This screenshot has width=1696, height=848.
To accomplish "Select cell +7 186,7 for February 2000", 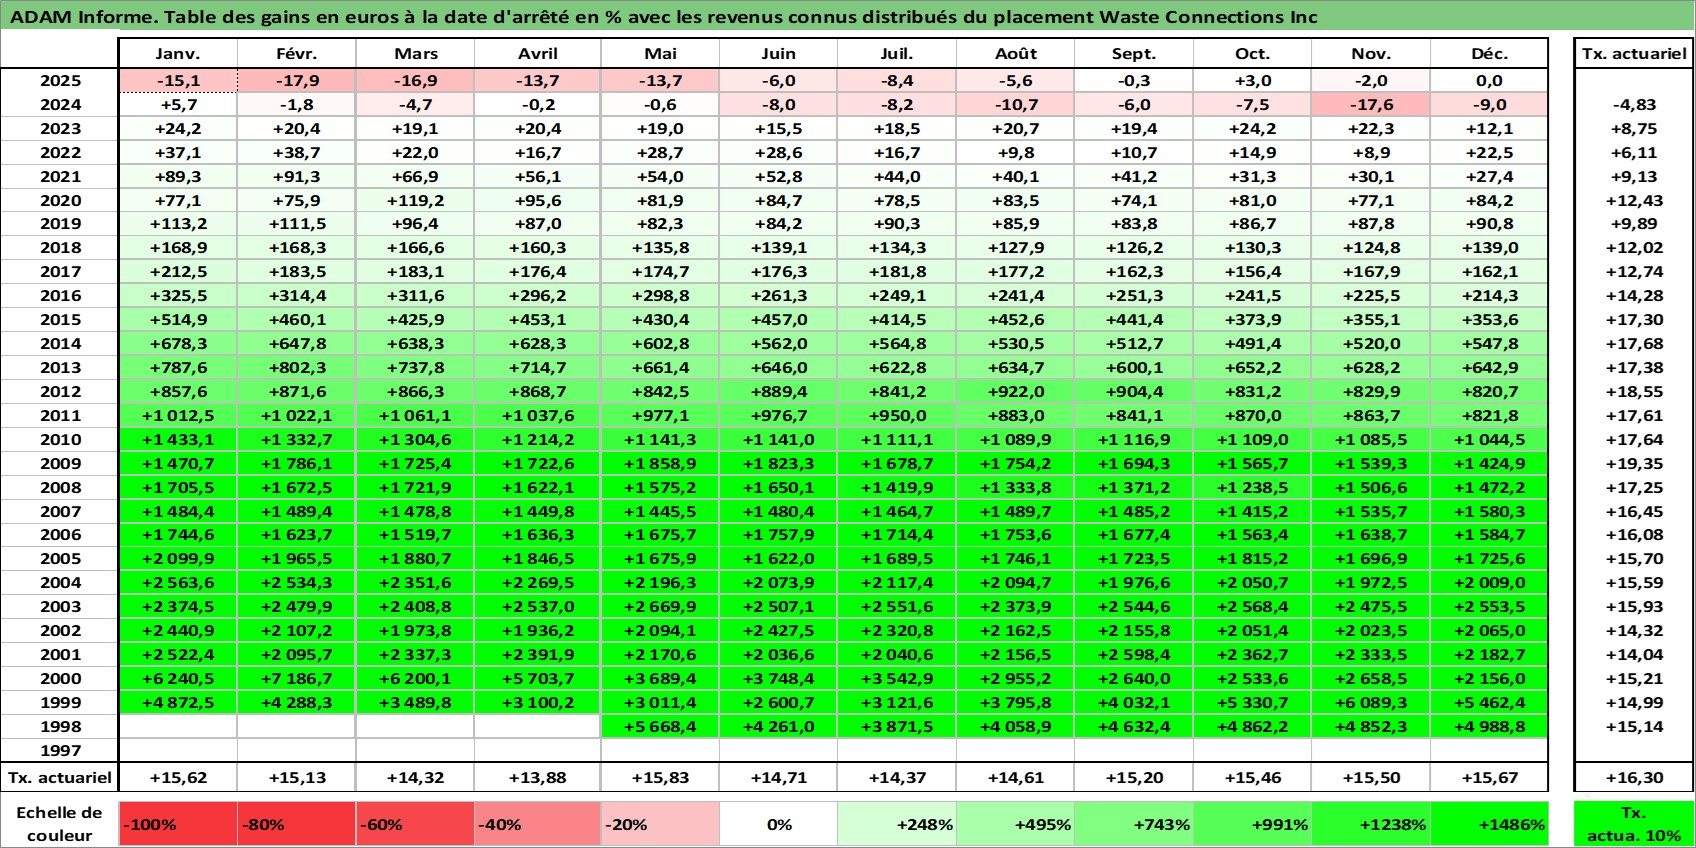I will pyautogui.click(x=297, y=678).
